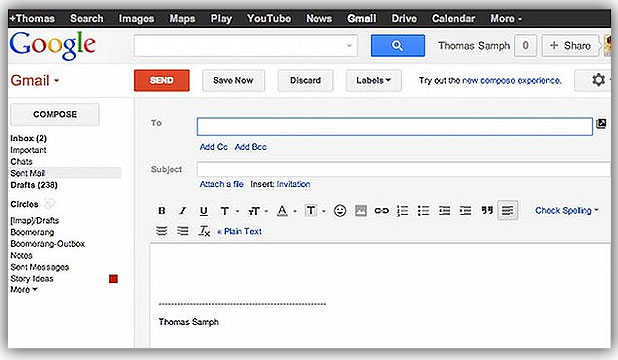
Task: Open the Boomerang label
Action: point(32,232)
